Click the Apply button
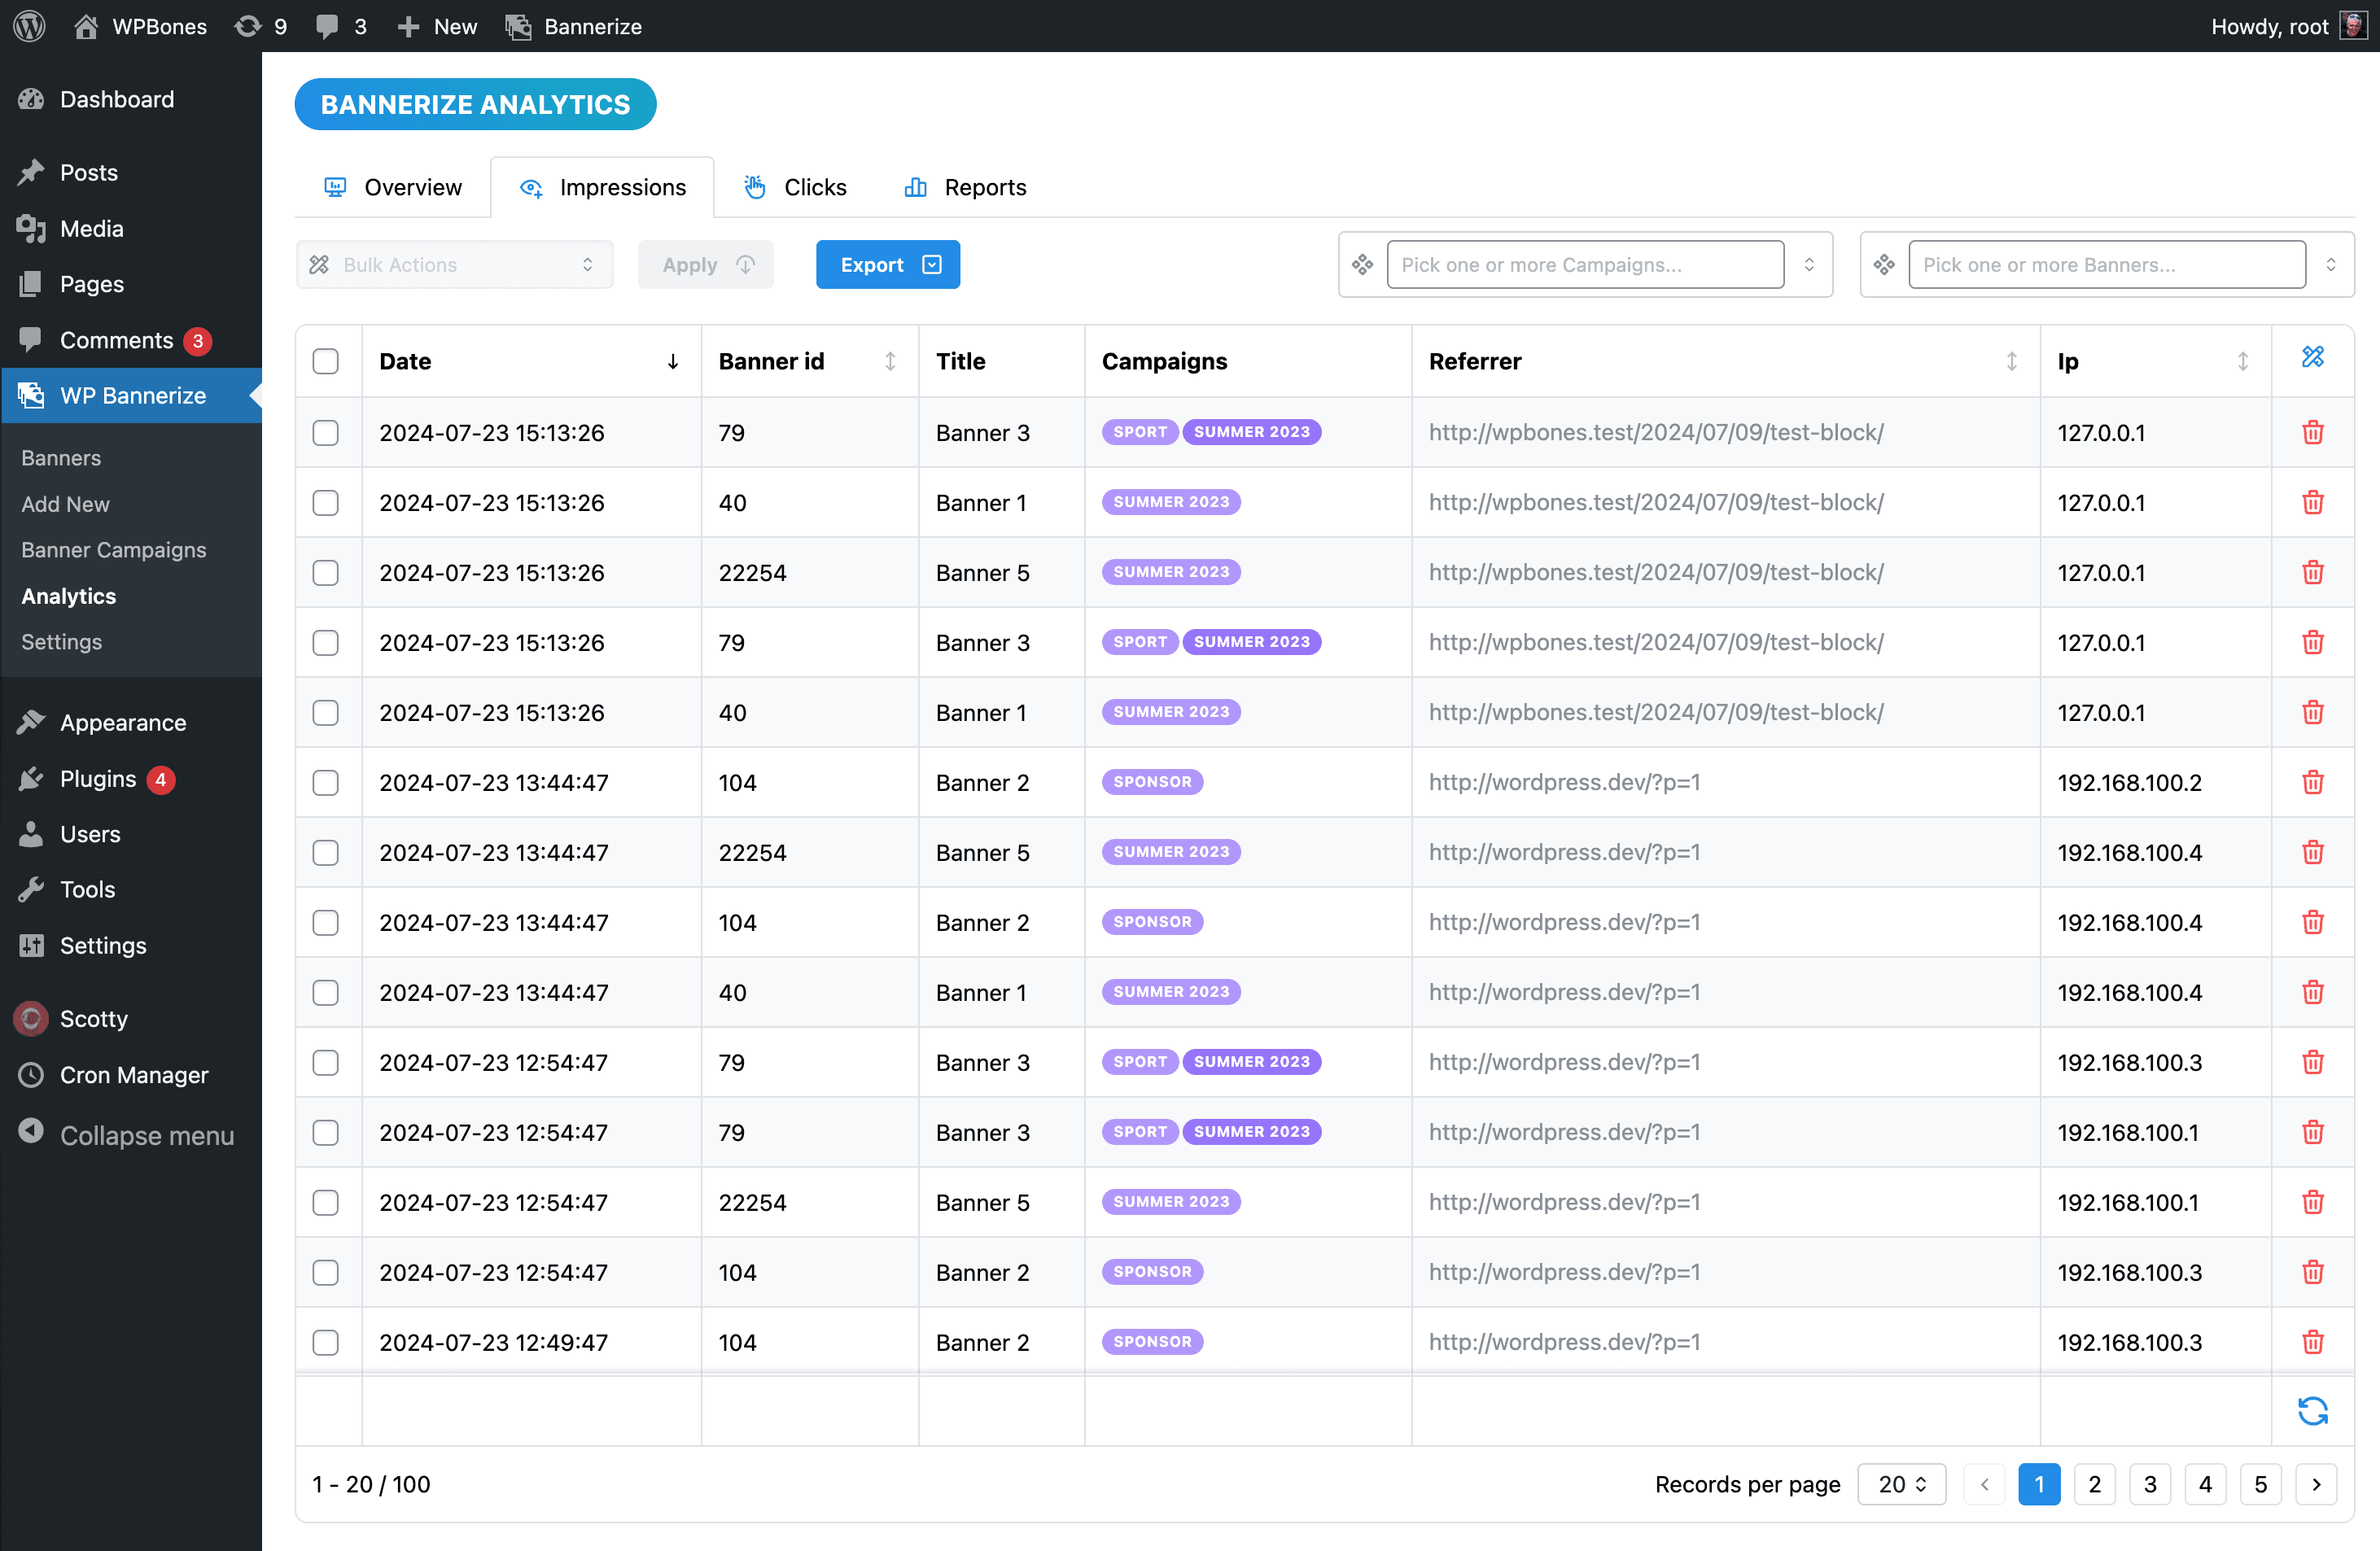The width and height of the screenshot is (2380, 1551). click(706, 265)
